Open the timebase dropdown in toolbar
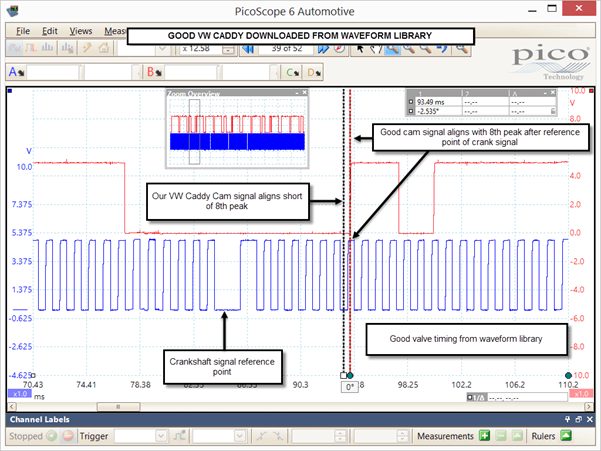 coord(163,49)
